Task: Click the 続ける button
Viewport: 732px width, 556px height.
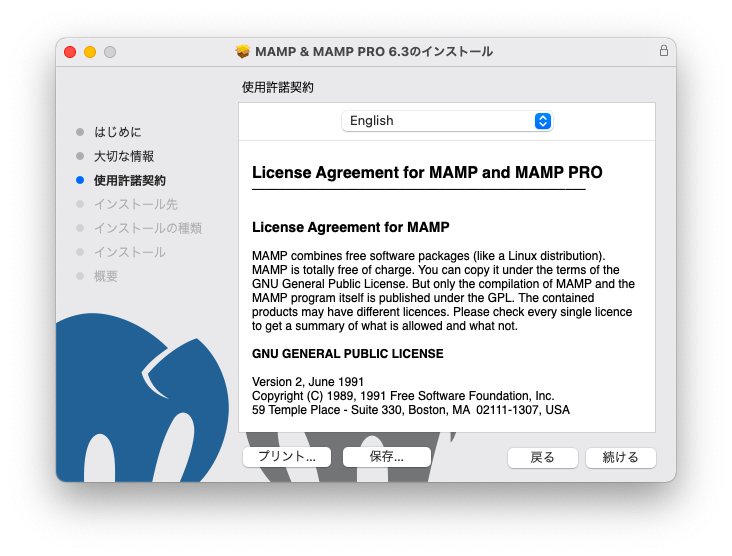Action: (x=620, y=457)
